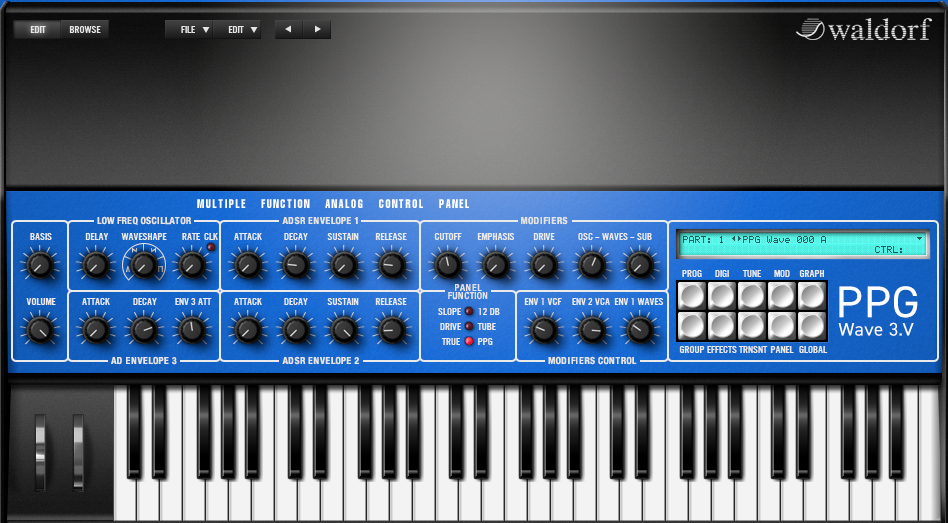
Task: Click the ADSR Envelope 1 DECAY knob
Action: coord(296,265)
